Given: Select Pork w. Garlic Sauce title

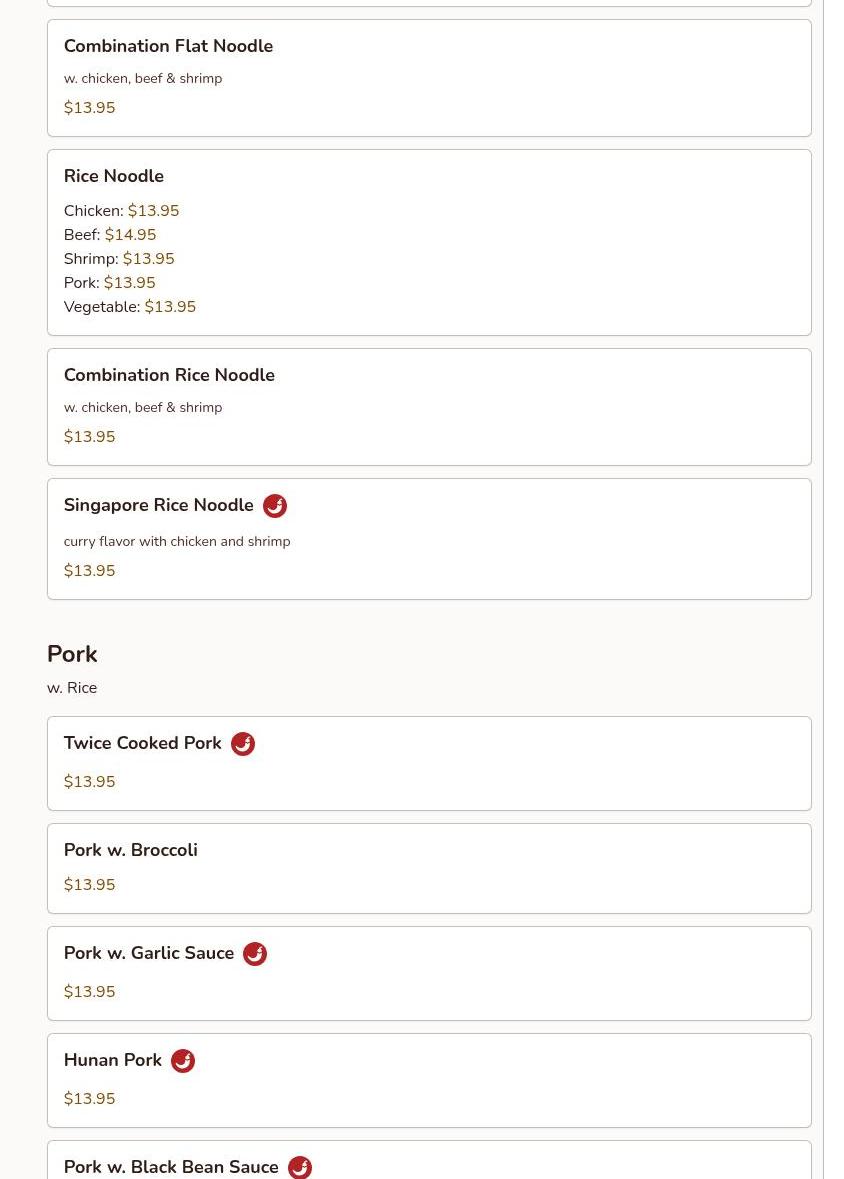Looking at the screenshot, I should click(x=149, y=953).
